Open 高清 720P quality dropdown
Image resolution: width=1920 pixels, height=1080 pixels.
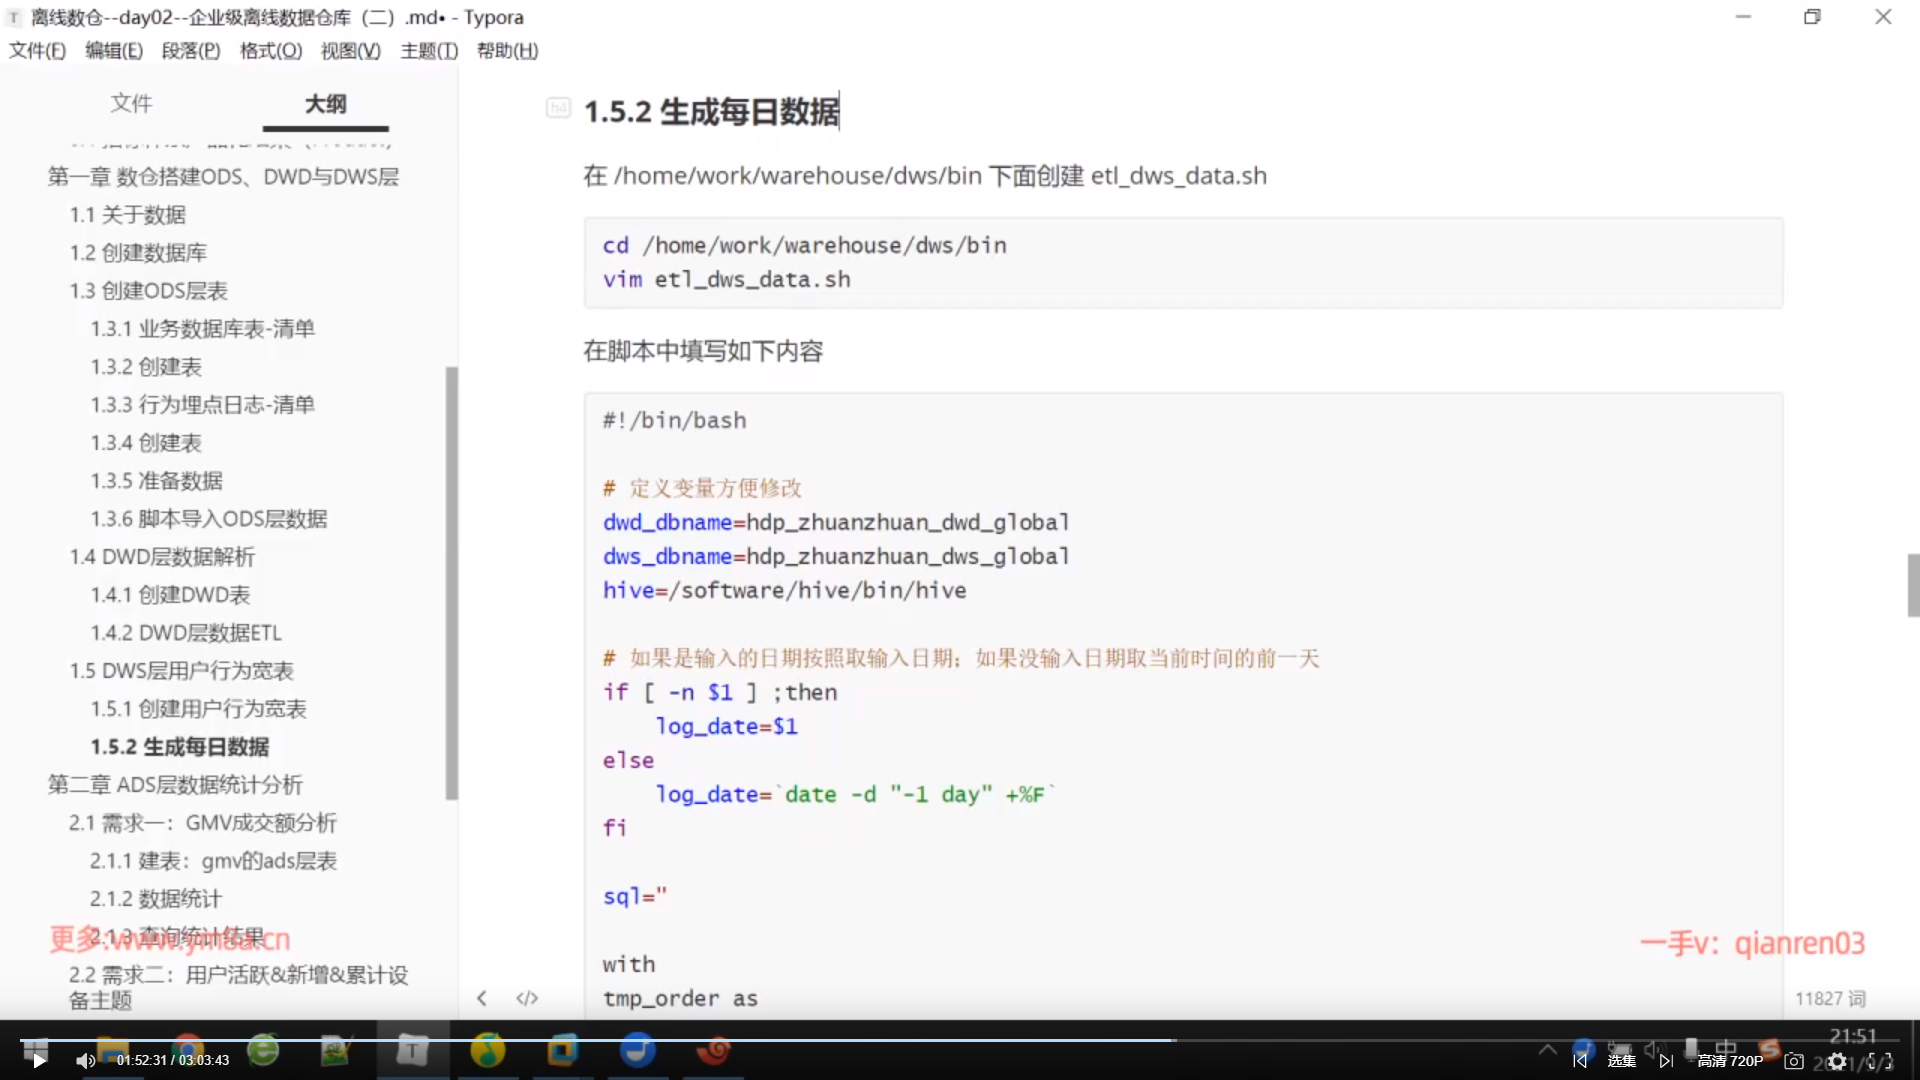point(1730,1061)
